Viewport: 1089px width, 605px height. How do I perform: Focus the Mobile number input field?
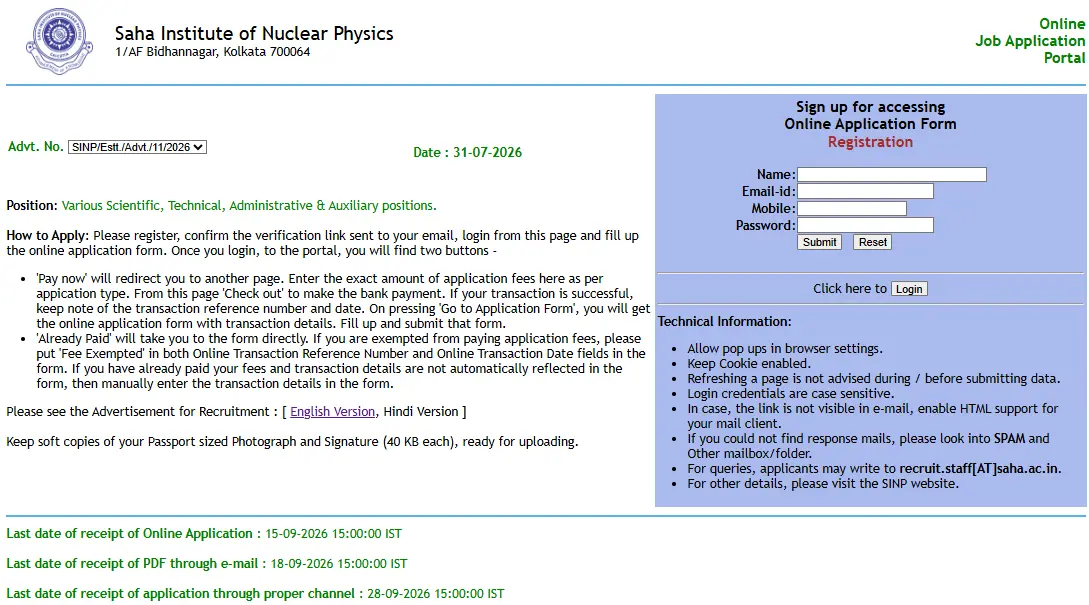[x=852, y=208]
